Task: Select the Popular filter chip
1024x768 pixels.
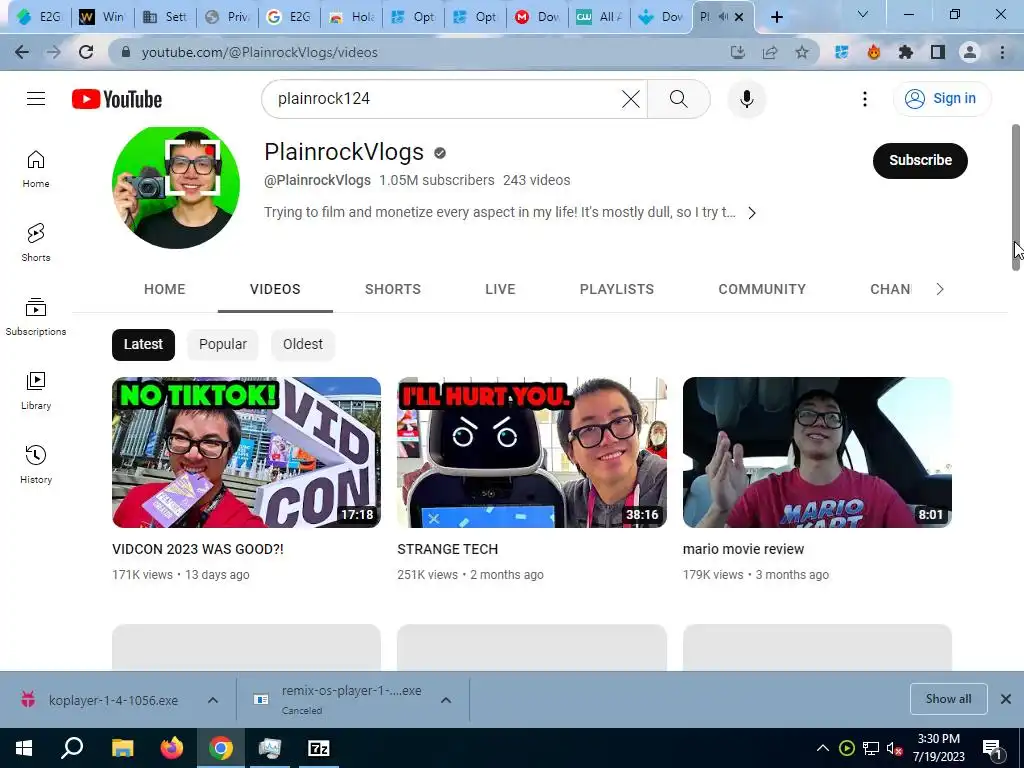Action: (x=223, y=344)
